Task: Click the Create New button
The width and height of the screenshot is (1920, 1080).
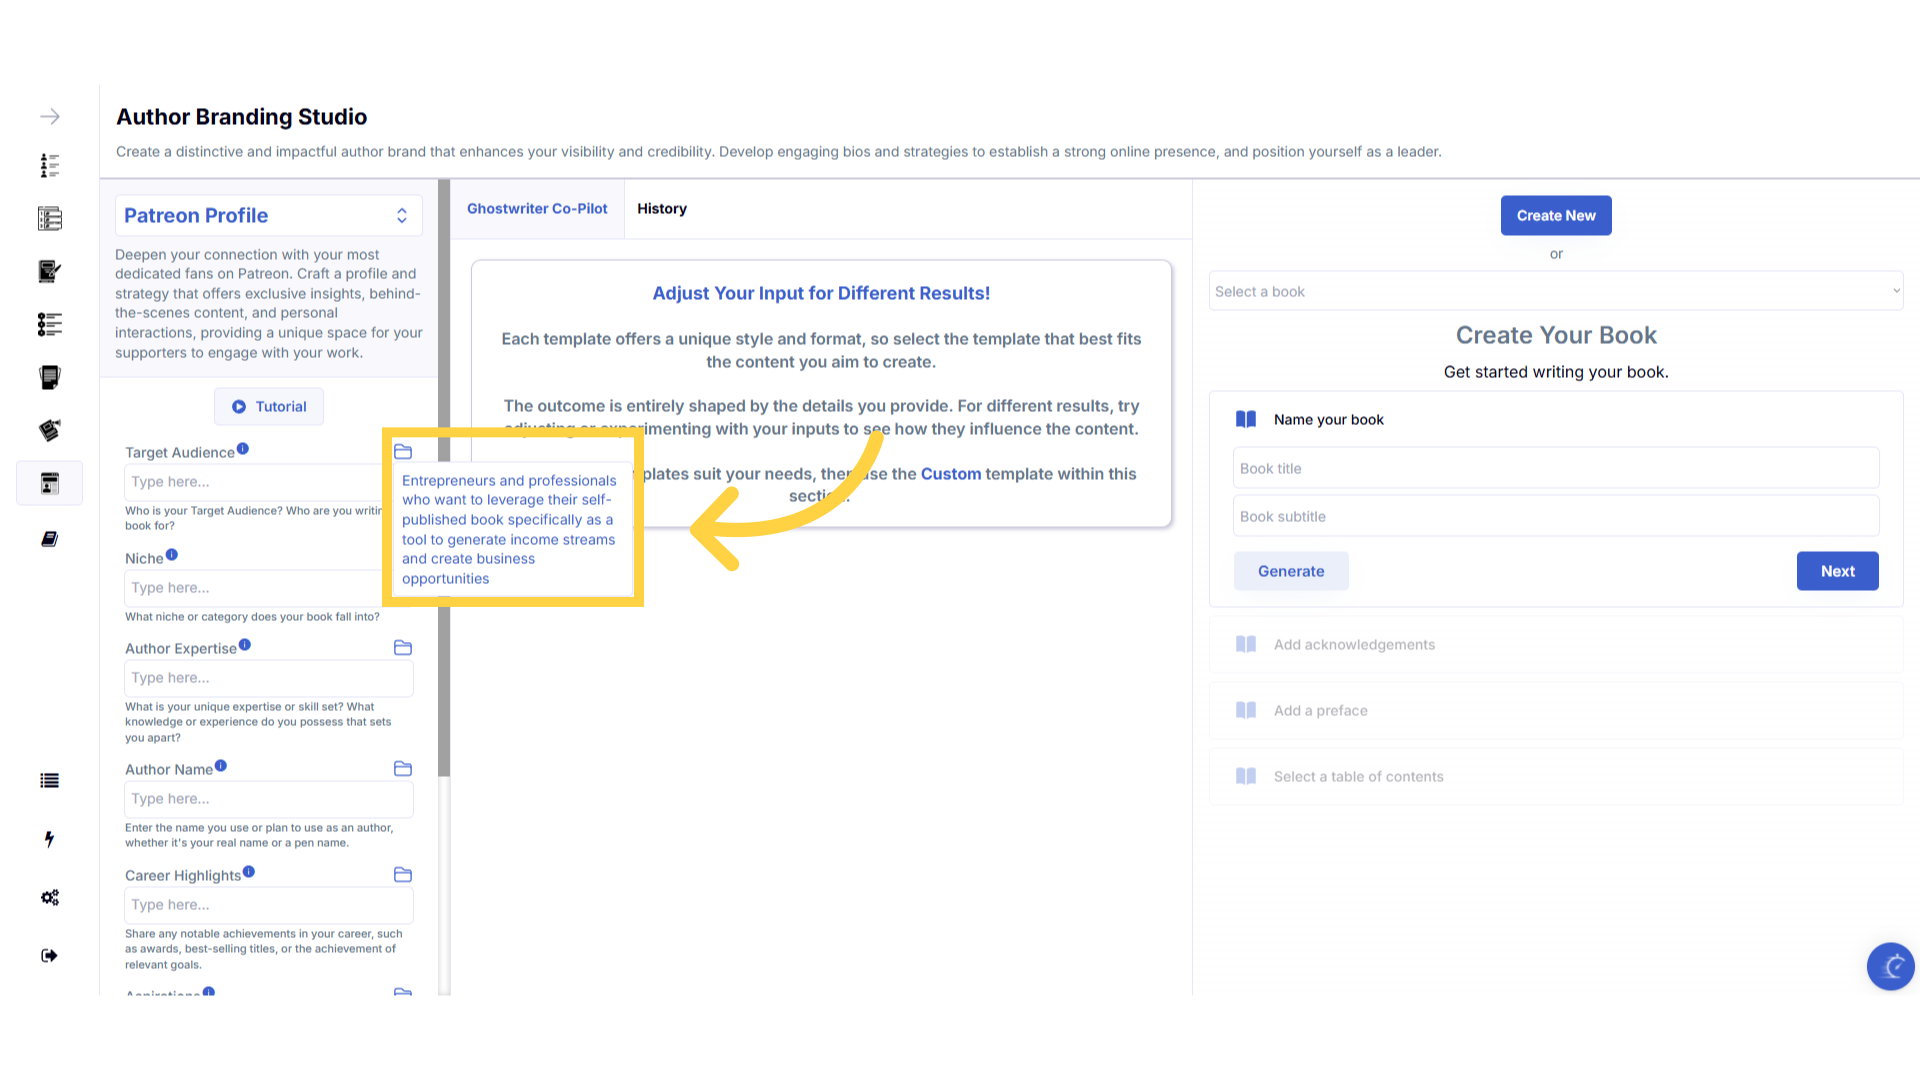Action: click(x=1556, y=216)
